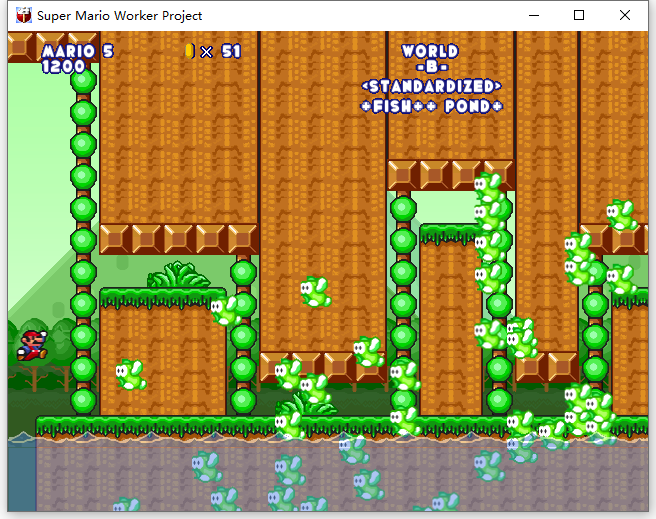
Task: Click the Mario character sprite
Action: 32,345
